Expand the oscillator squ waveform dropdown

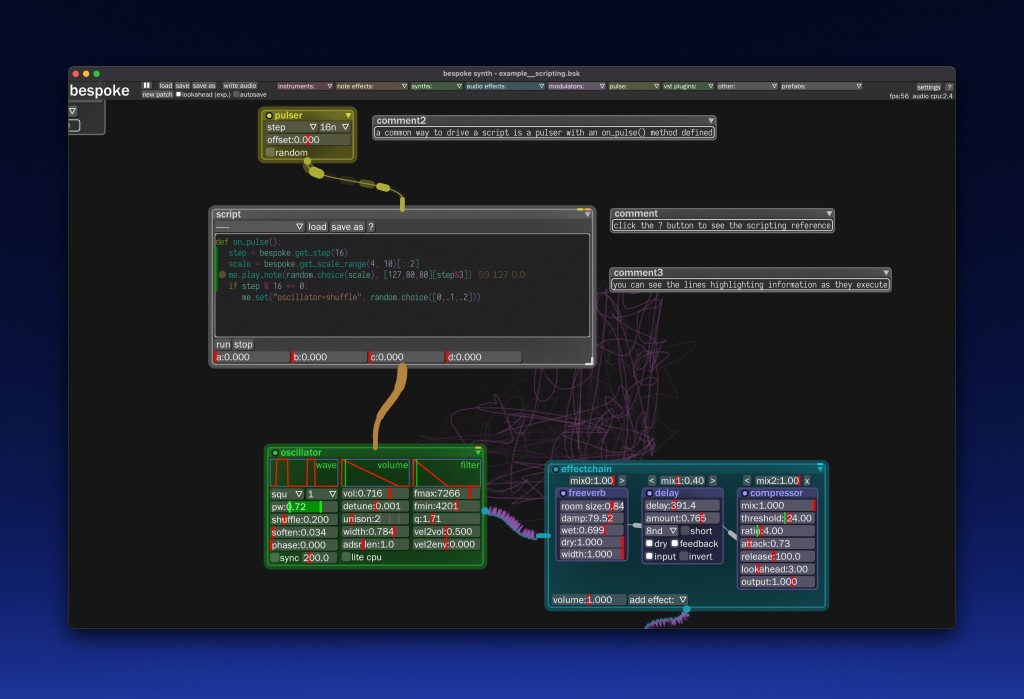coord(287,494)
